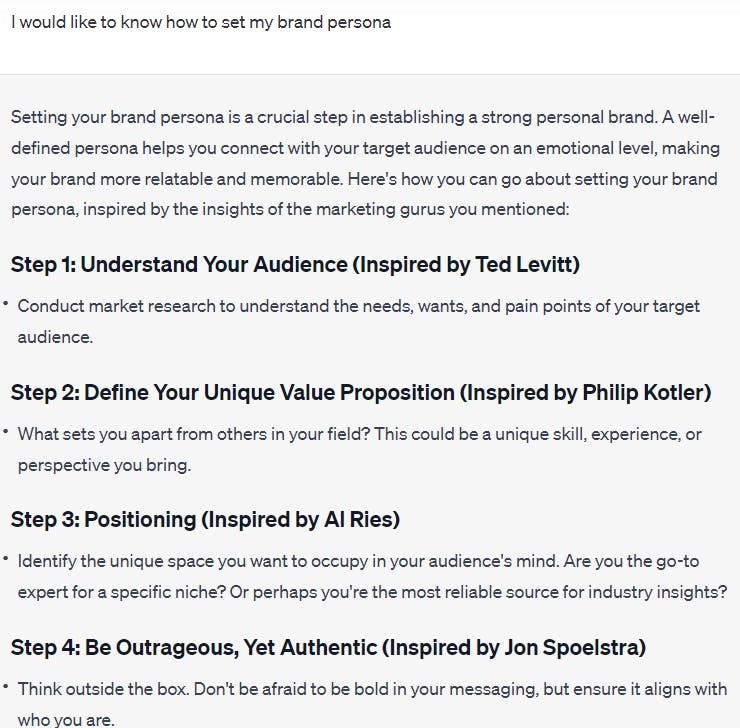Select the Step 4 Be Outrageous, Yet Authentic heading

[328, 647]
